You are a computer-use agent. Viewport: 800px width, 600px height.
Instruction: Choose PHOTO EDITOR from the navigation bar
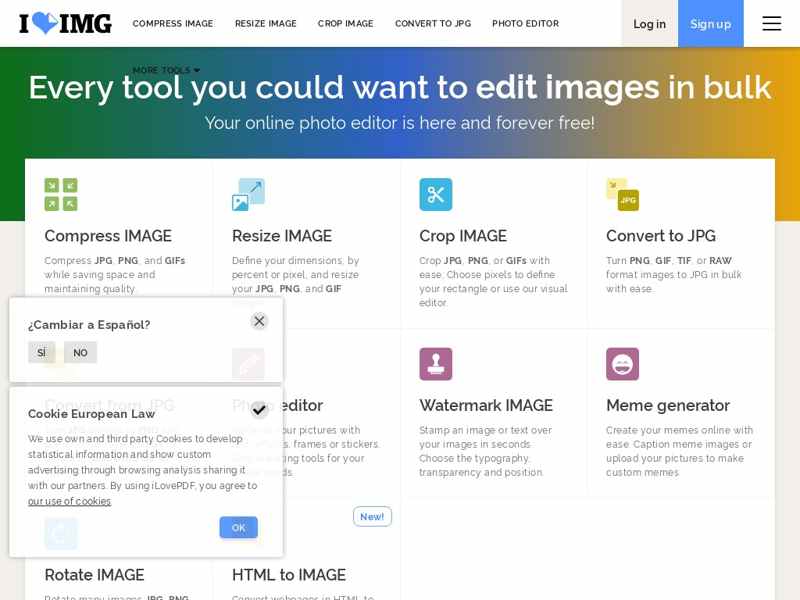pos(525,24)
